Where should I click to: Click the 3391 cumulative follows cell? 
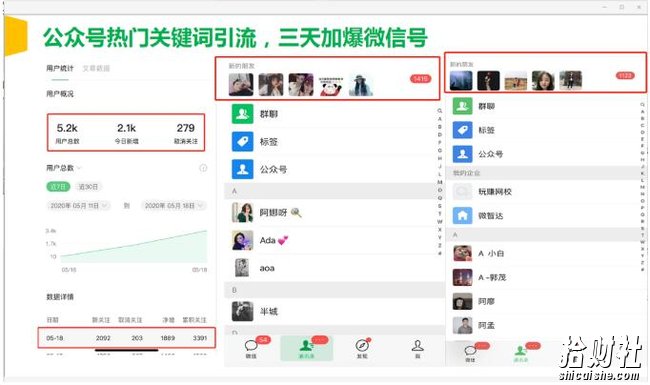[200, 338]
